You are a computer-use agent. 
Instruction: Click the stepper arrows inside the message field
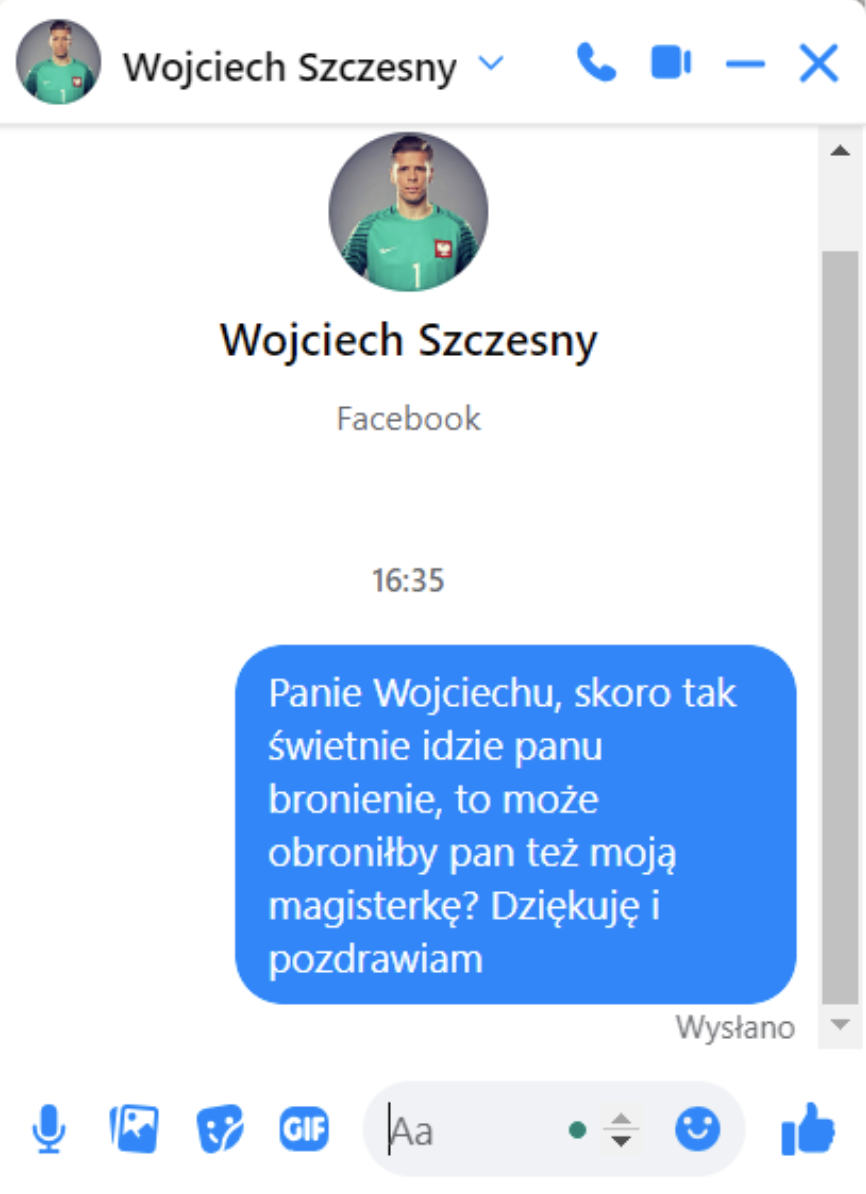coord(621,1130)
